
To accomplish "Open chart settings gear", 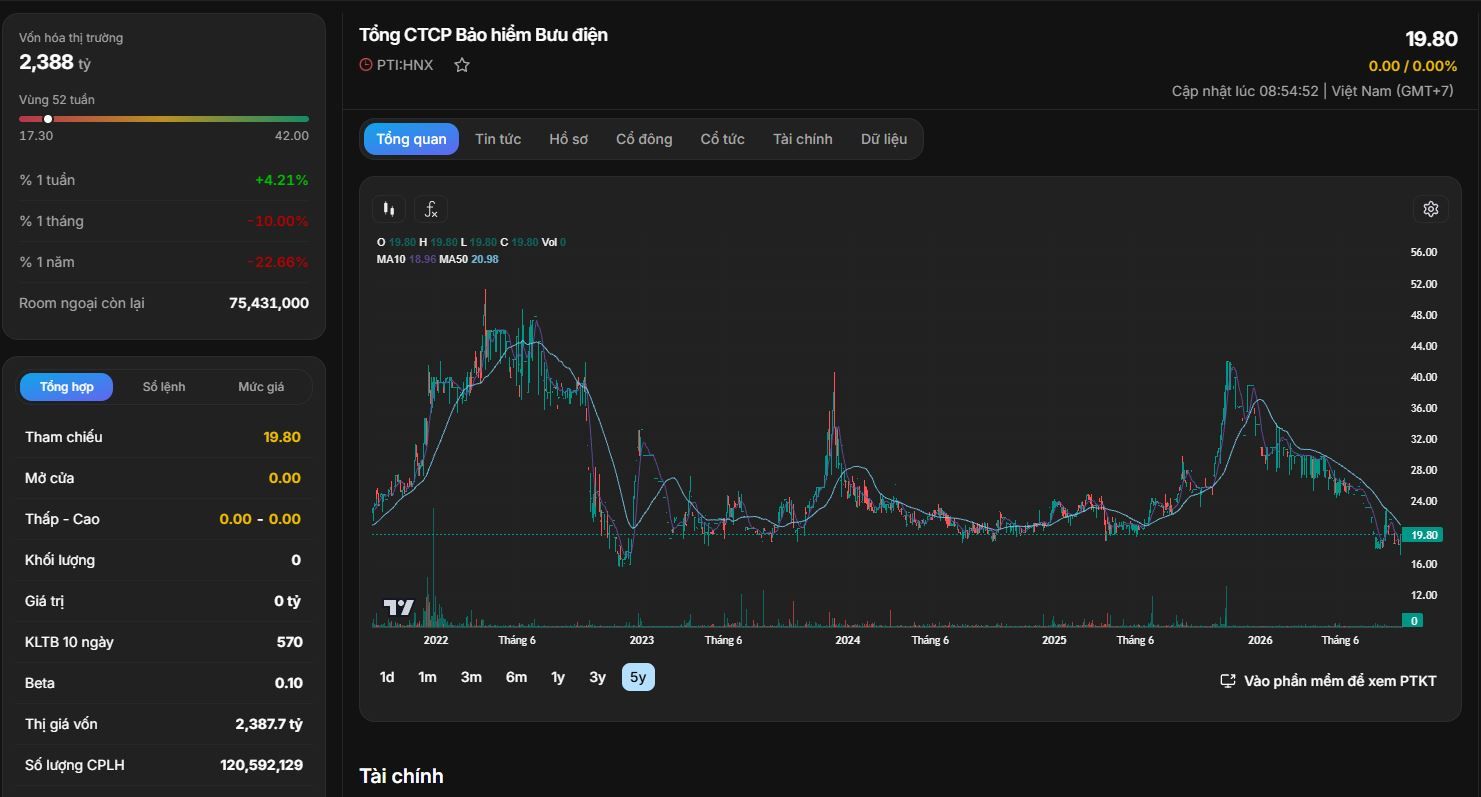I will 1431,209.
